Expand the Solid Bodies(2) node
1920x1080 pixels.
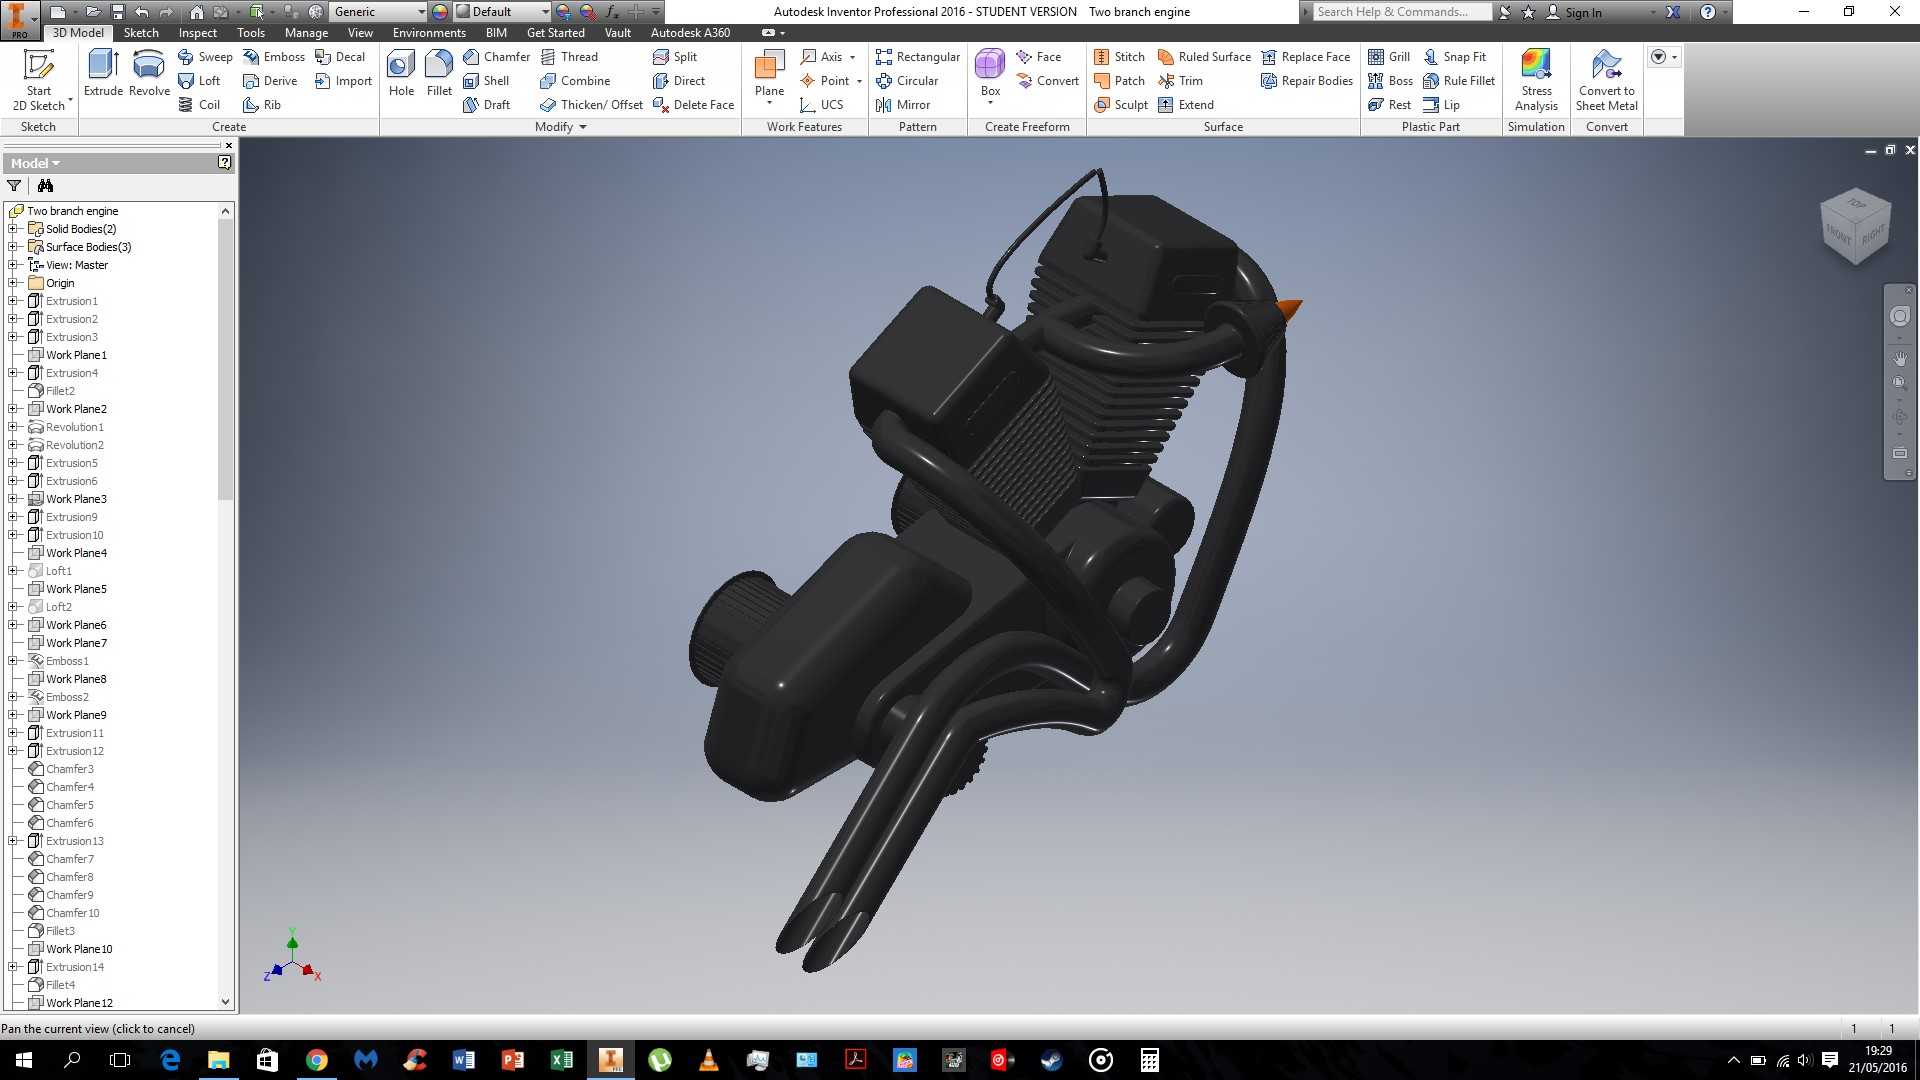pyautogui.click(x=13, y=229)
